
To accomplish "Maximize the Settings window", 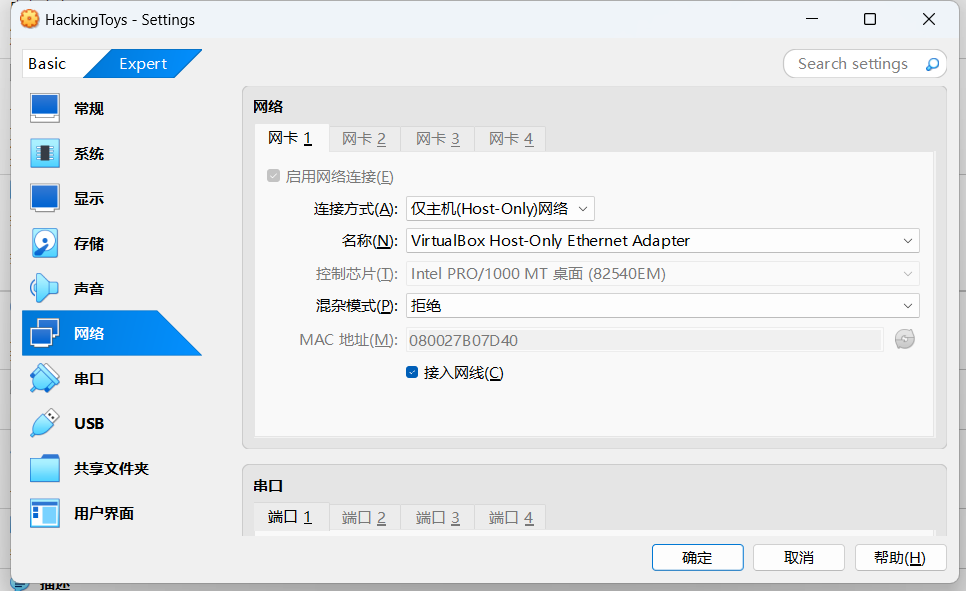I will click(x=870, y=20).
